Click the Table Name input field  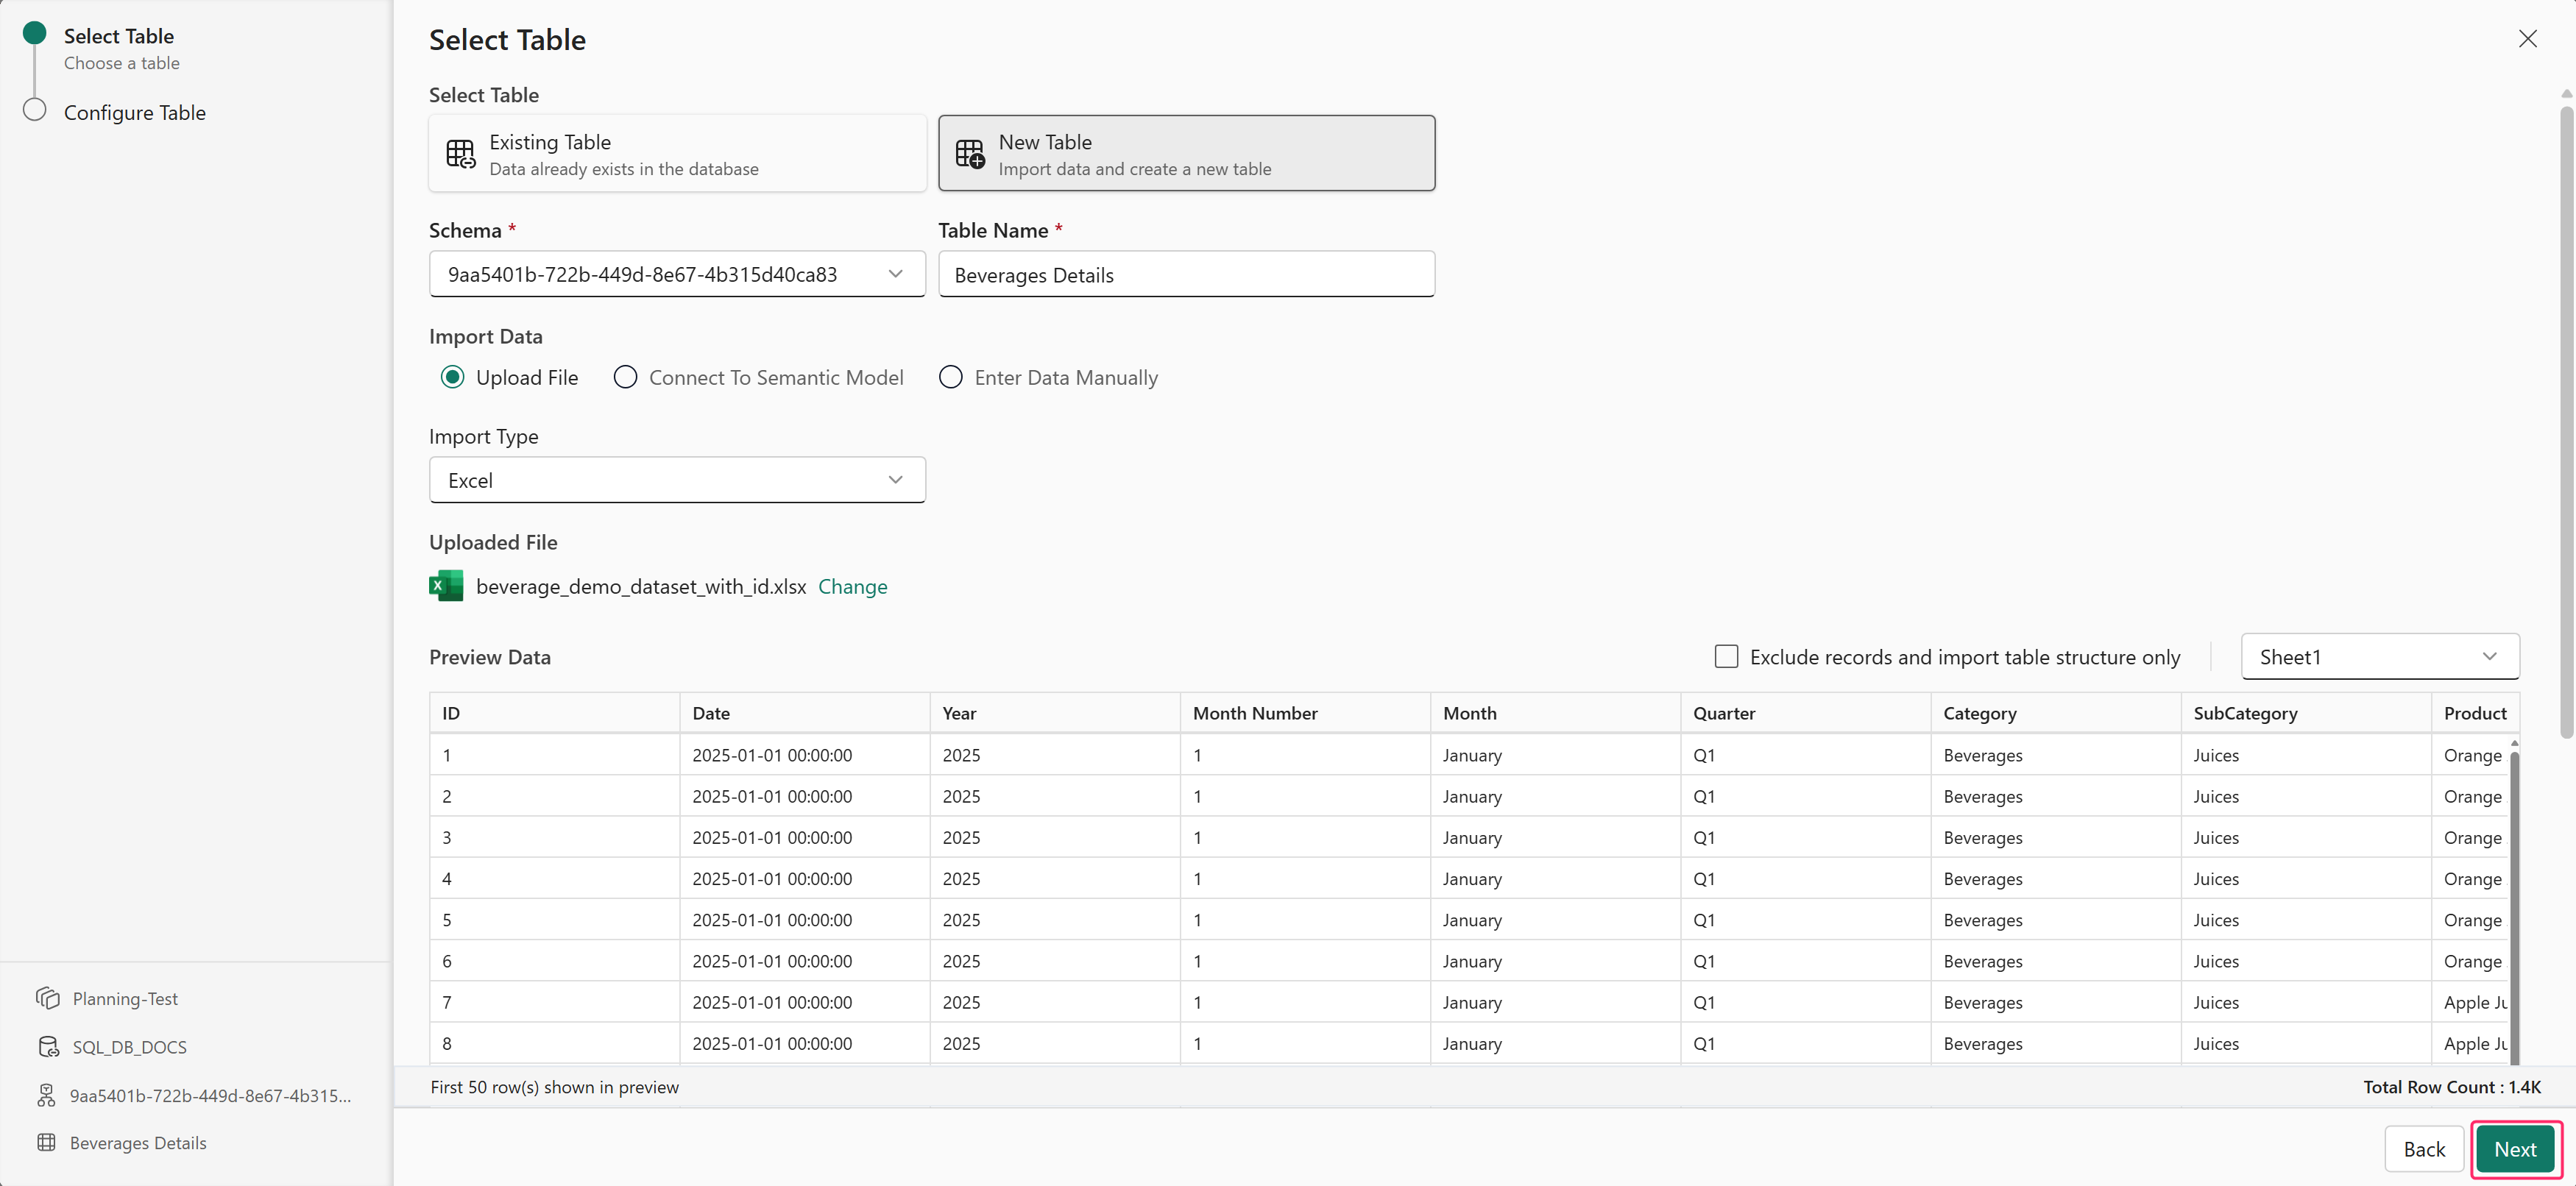(x=1186, y=274)
